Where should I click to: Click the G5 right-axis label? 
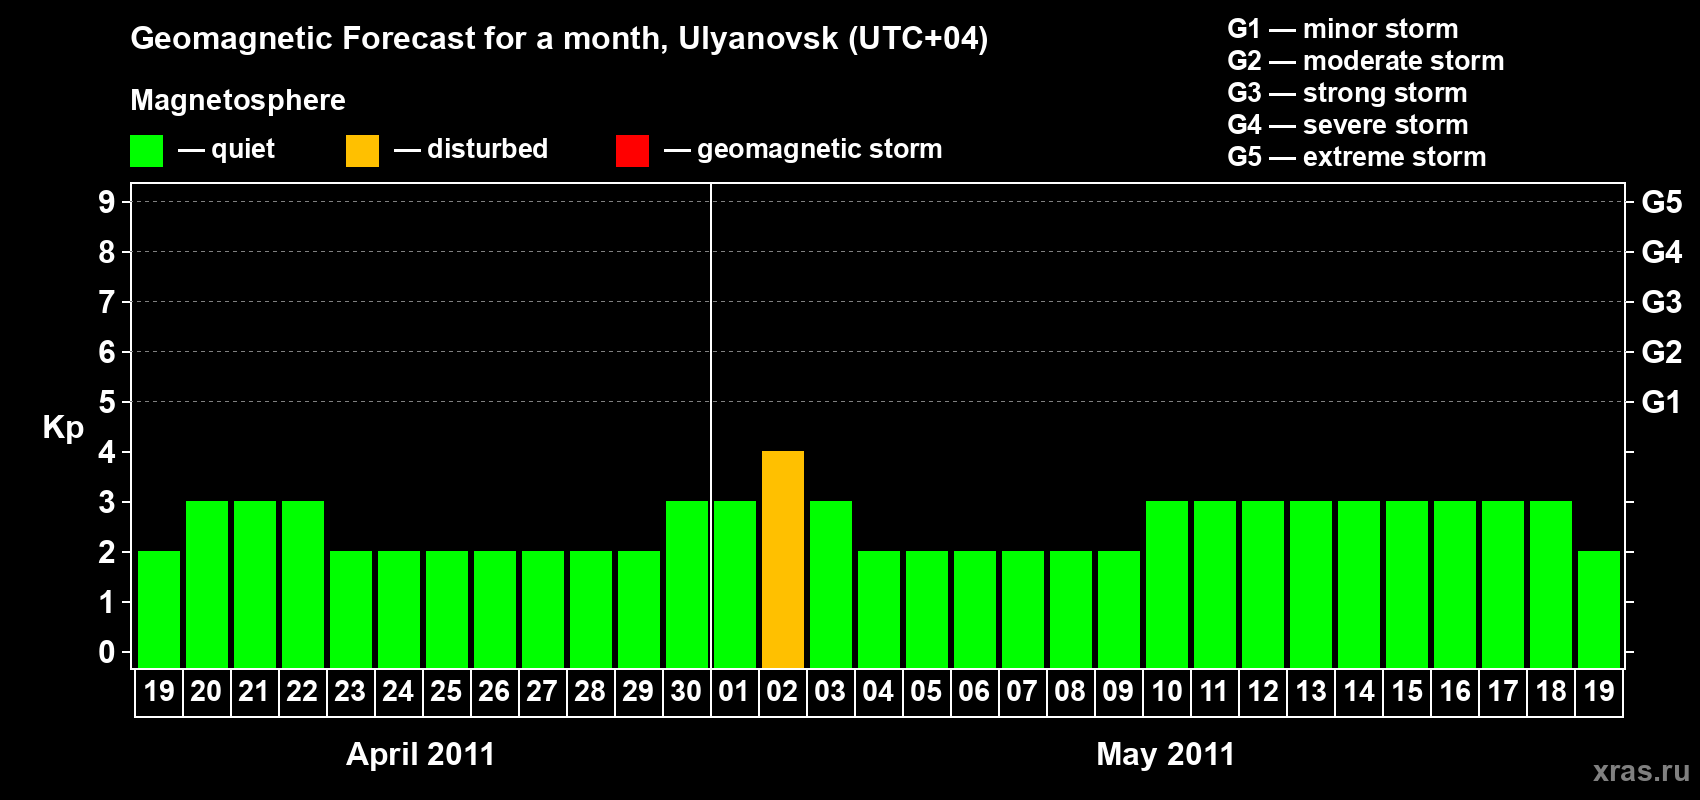[1662, 202]
